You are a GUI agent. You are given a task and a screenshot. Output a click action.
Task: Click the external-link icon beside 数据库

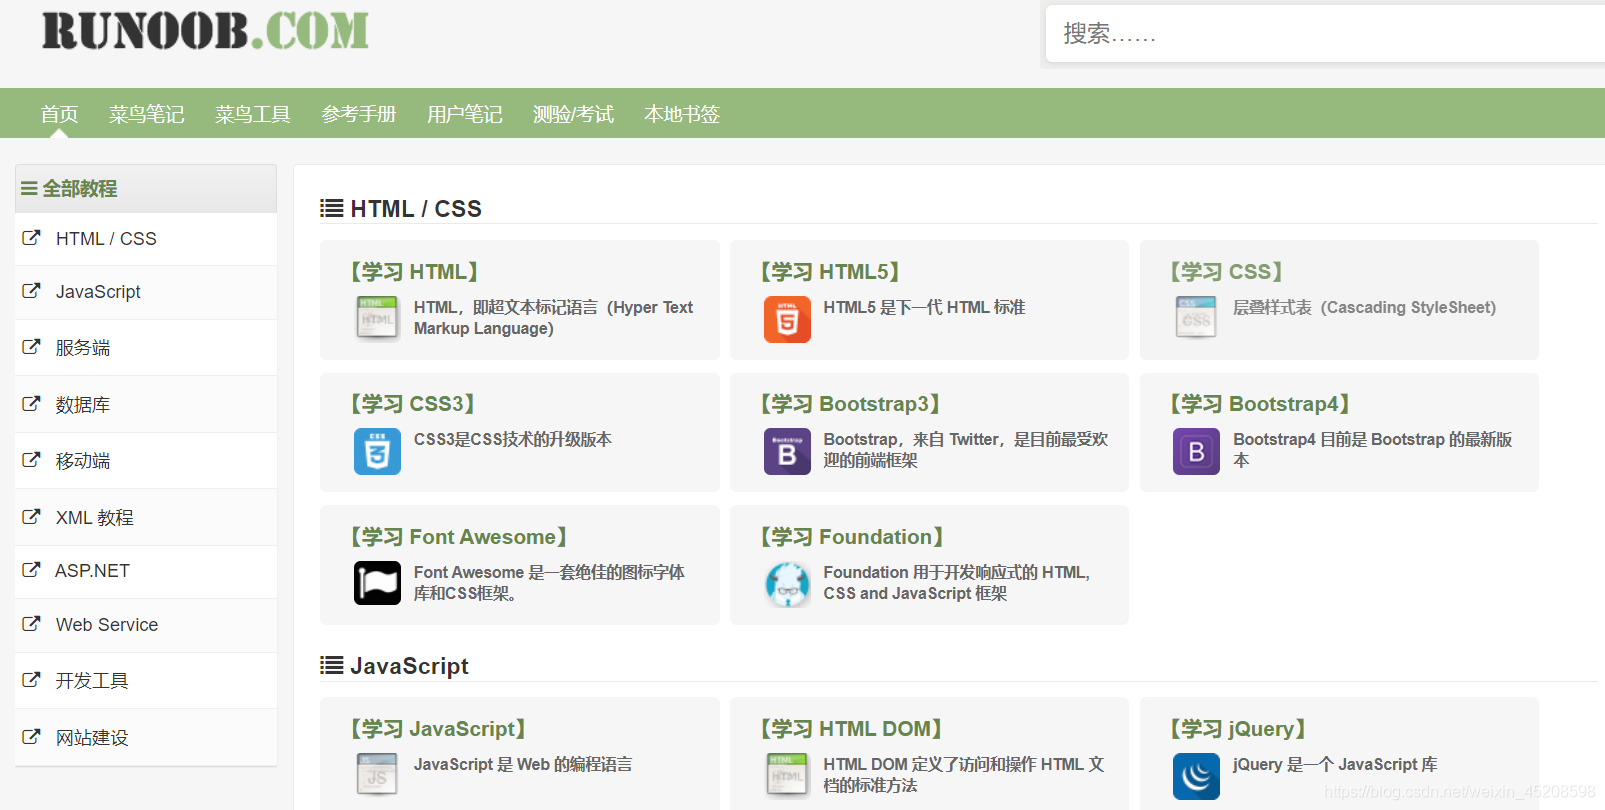tap(32, 404)
